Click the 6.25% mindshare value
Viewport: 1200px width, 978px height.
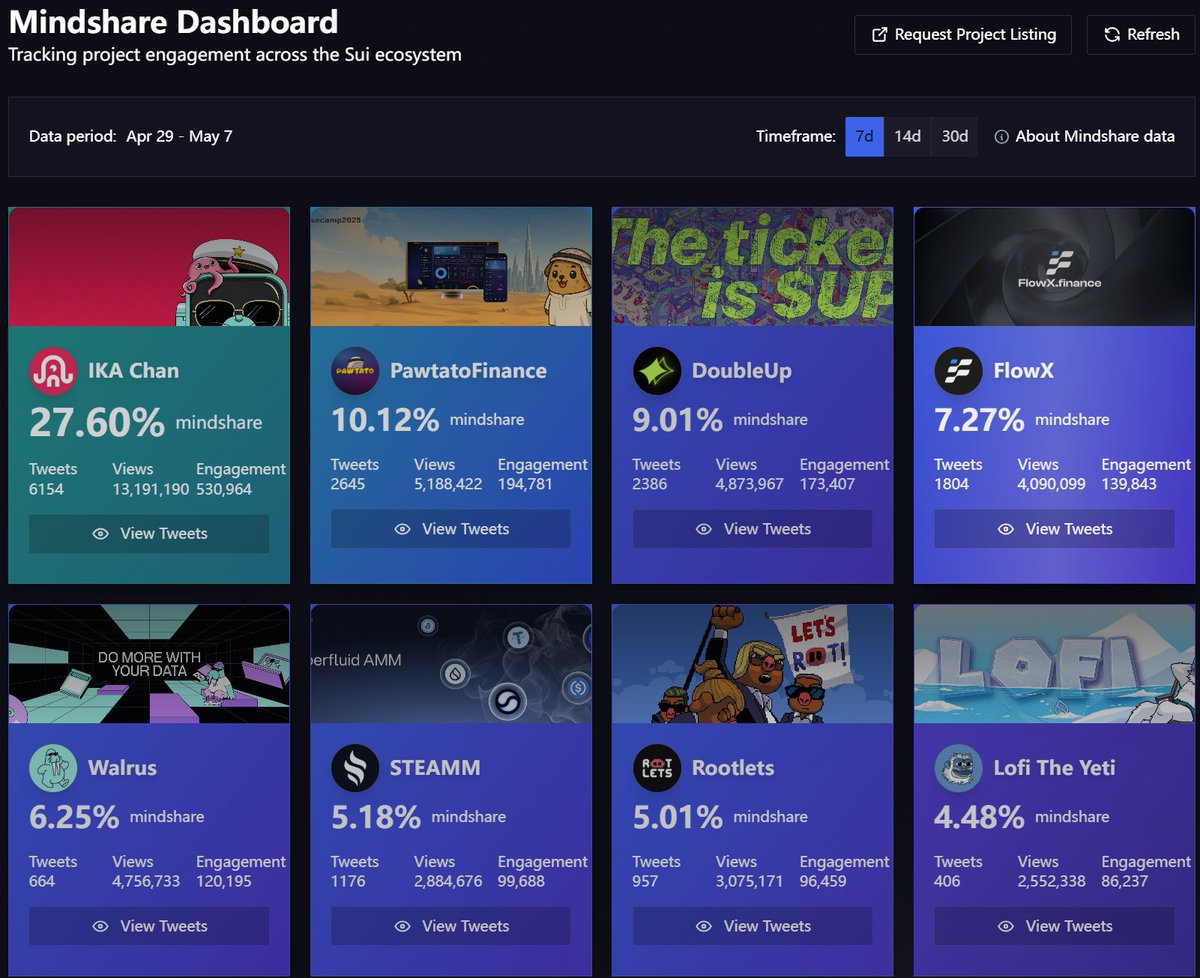click(74, 816)
